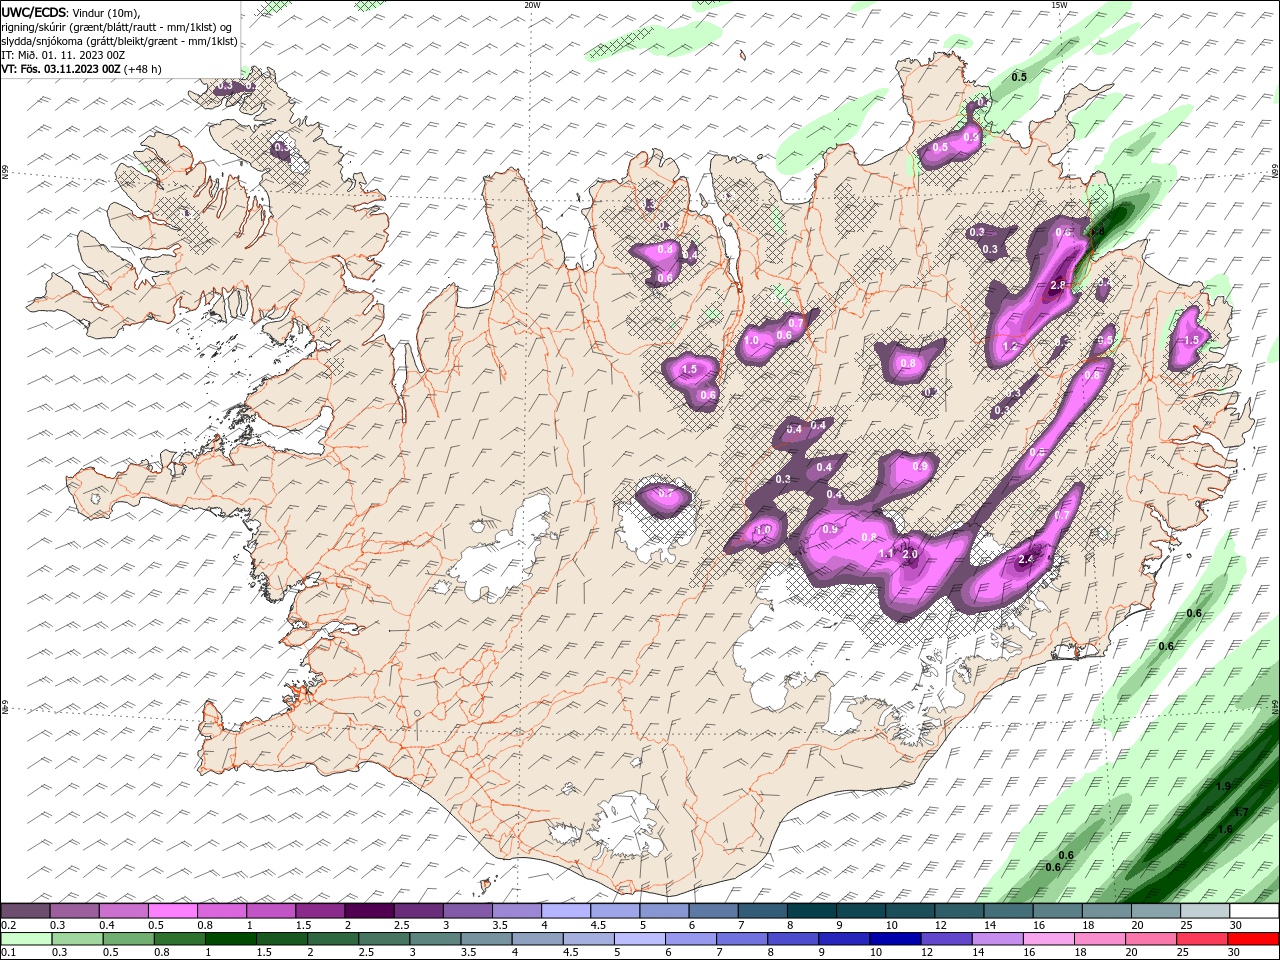Select the light violet swatch between 14 and 16, lower row

tap(997, 939)
